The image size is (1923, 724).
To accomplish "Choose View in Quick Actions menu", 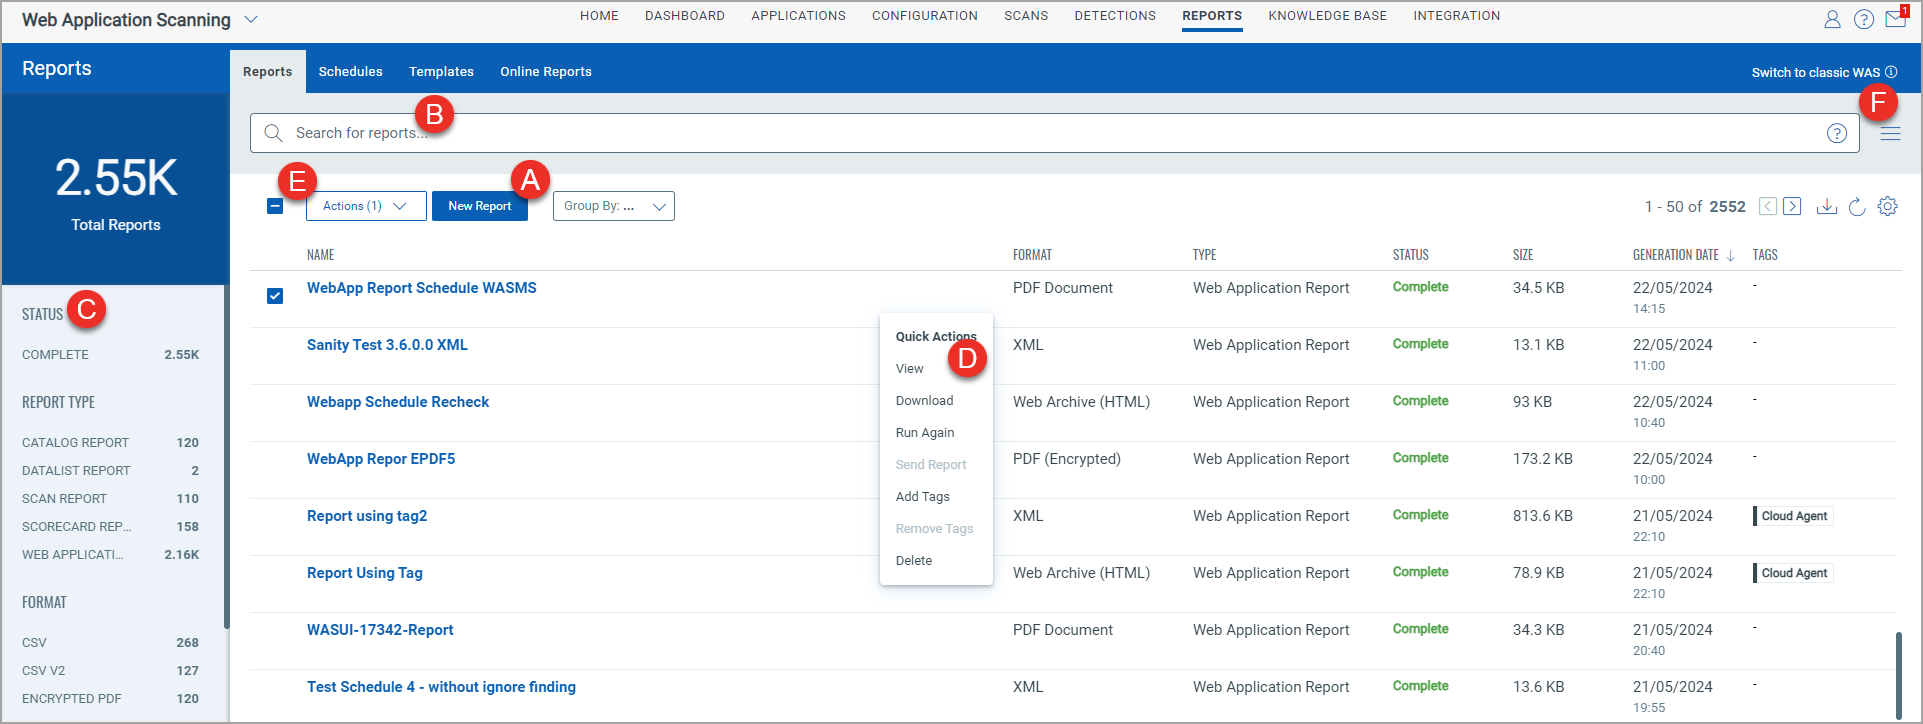I will point(909,369).
